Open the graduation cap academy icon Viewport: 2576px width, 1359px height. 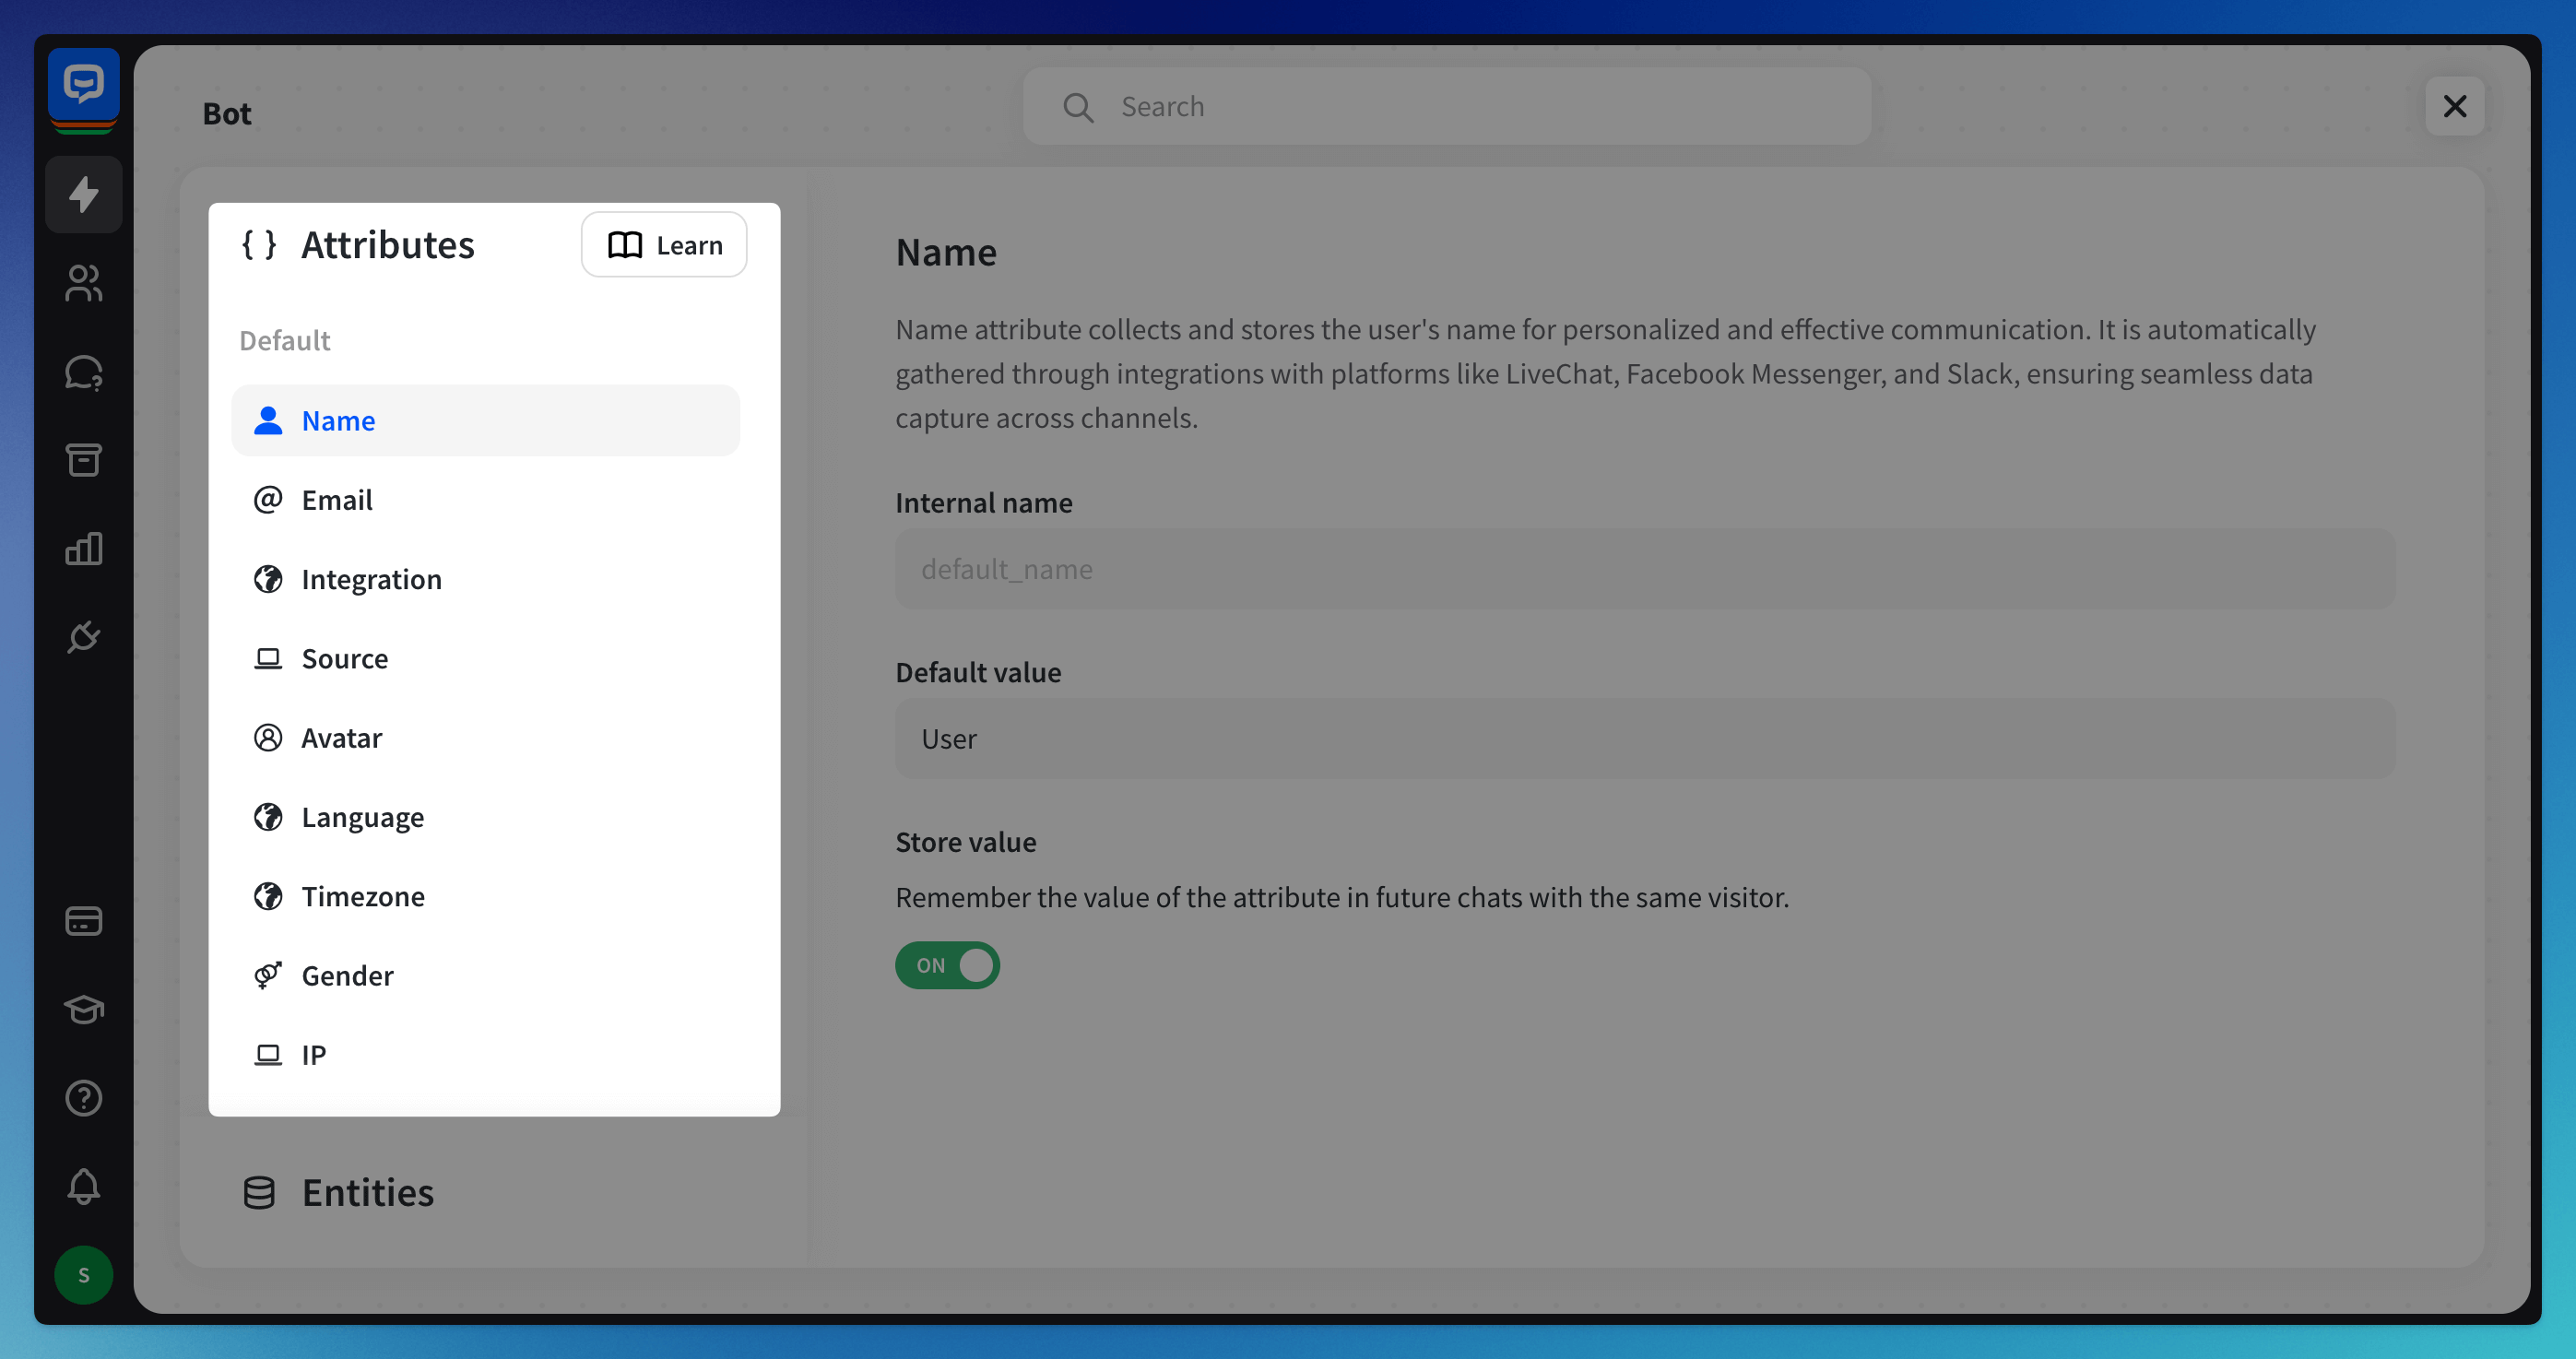[x=83, y=1009]
